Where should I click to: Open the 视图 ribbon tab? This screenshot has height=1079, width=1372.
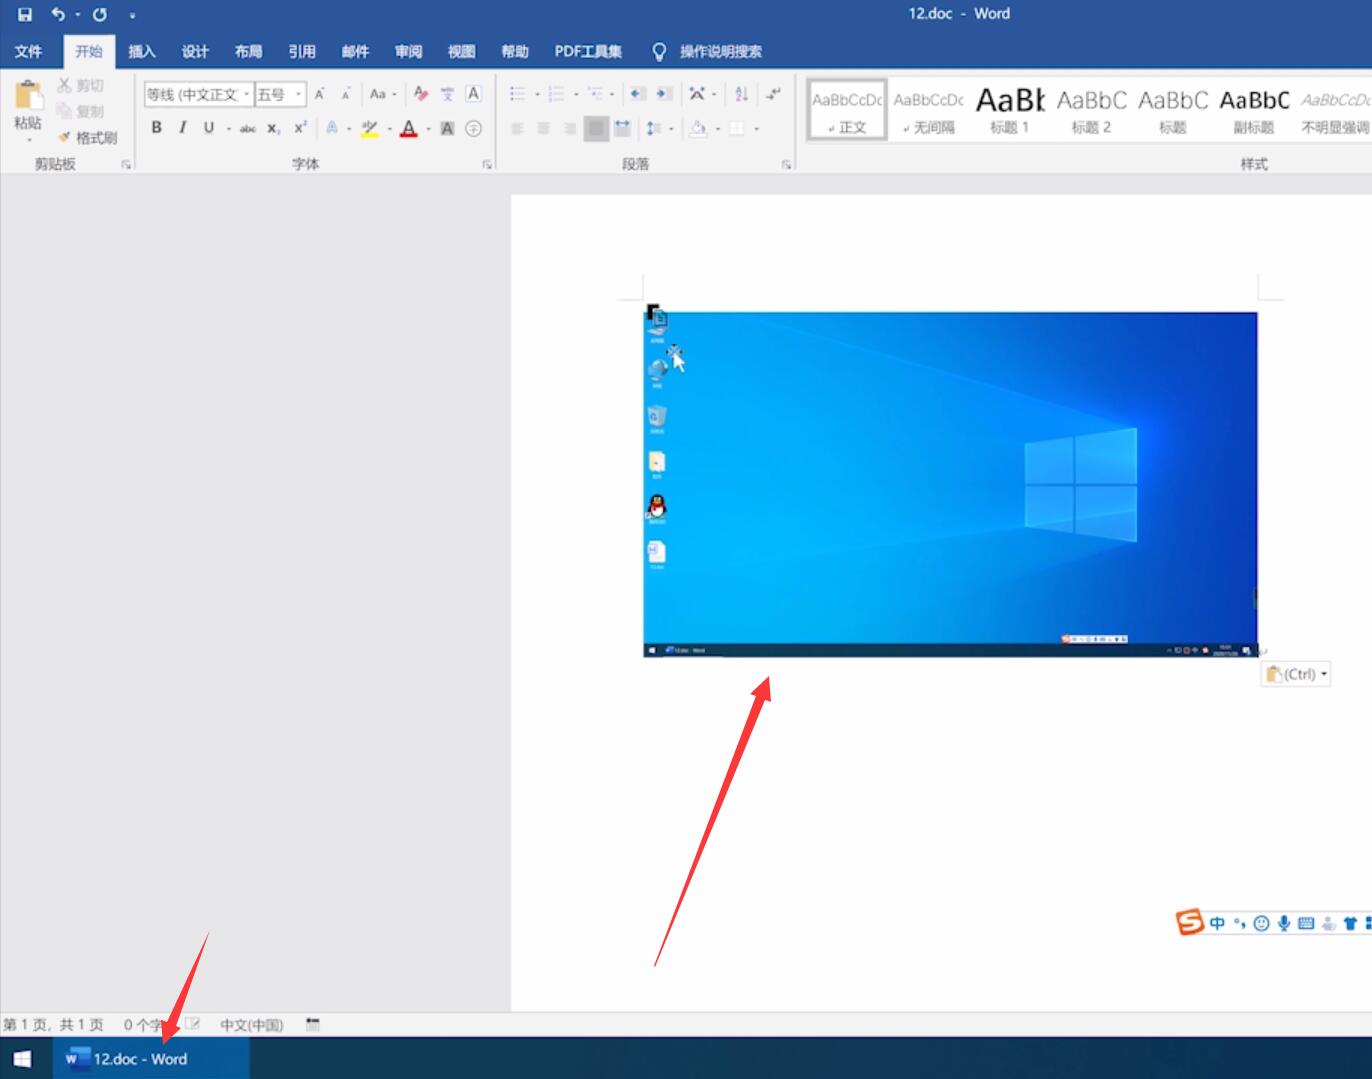461,51
